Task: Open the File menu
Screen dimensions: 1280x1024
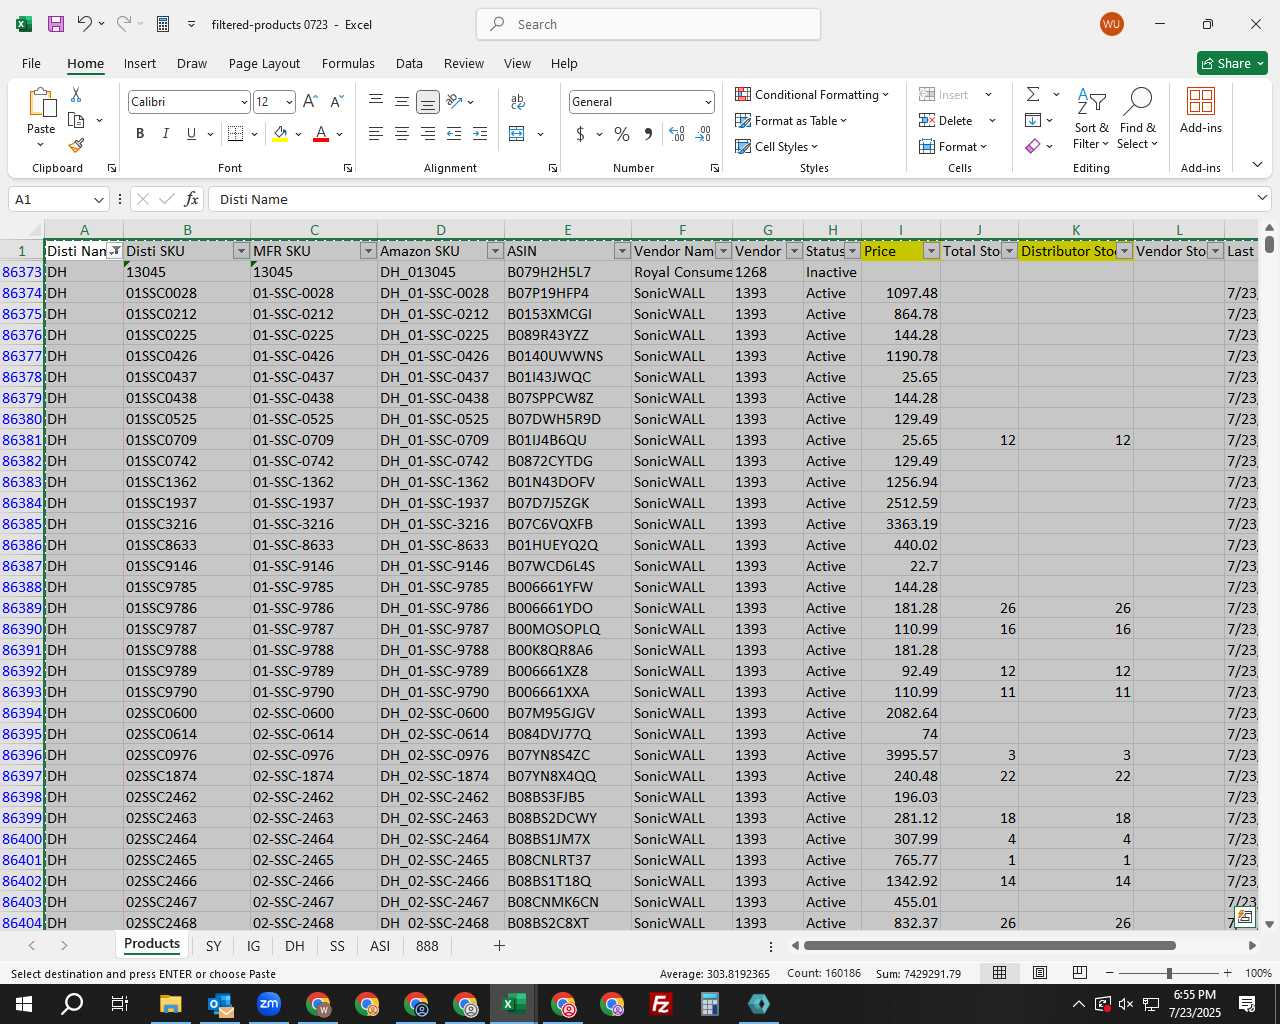Action: (x=31, y=63)
